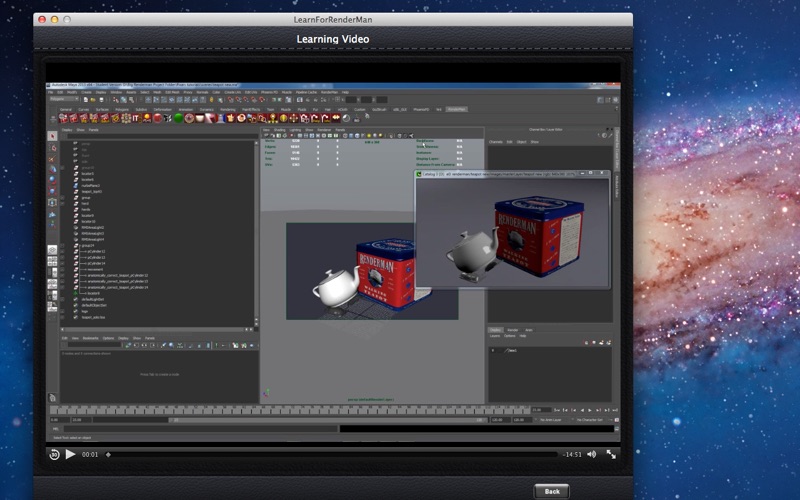Open the Polygons menu set dropdown
The width and height of the screenshot is (800, 500).
(x=64, y=99)
